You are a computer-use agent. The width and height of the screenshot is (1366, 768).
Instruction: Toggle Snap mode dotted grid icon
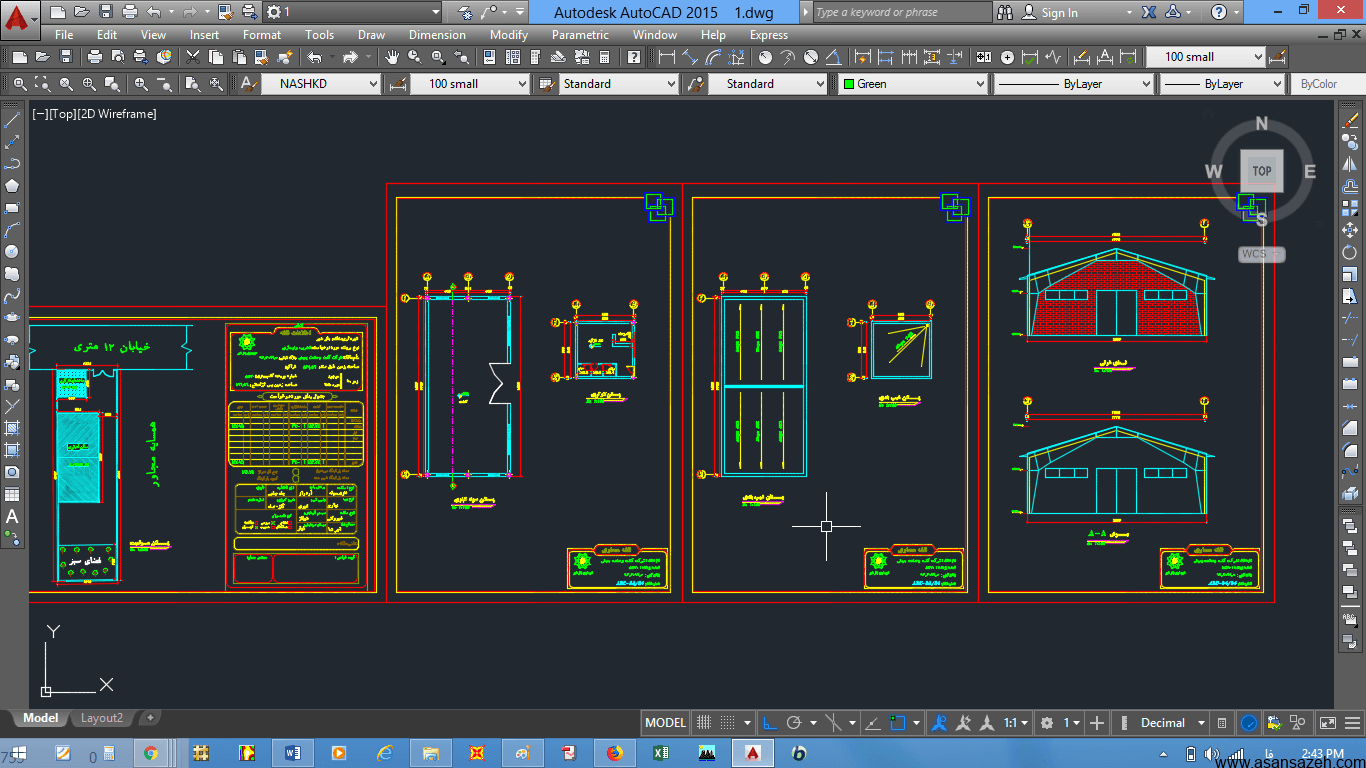click(729, 723)
